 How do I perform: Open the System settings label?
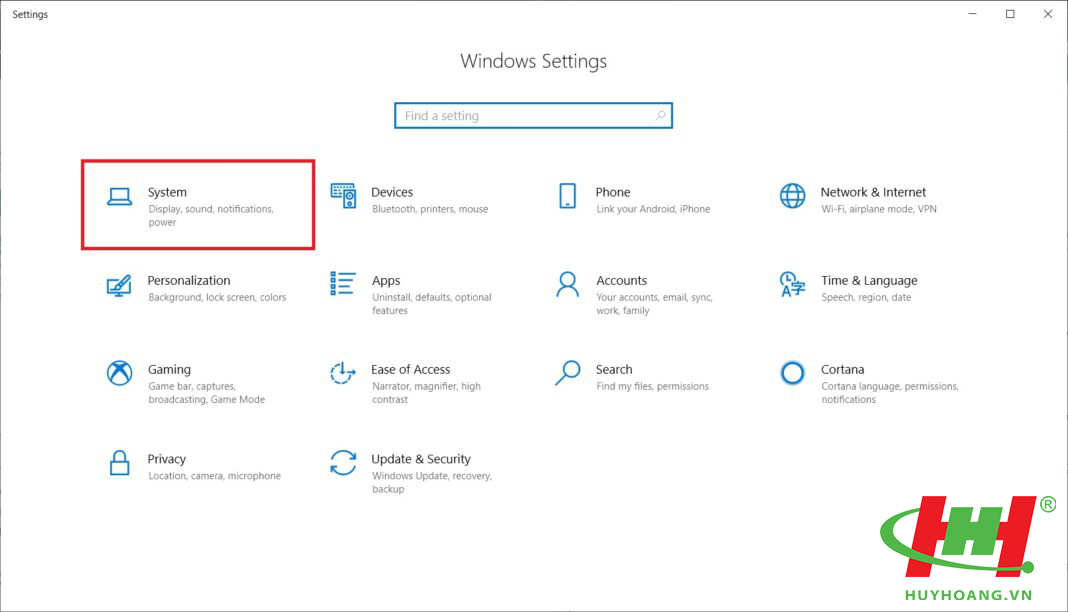tap(167, 193)
